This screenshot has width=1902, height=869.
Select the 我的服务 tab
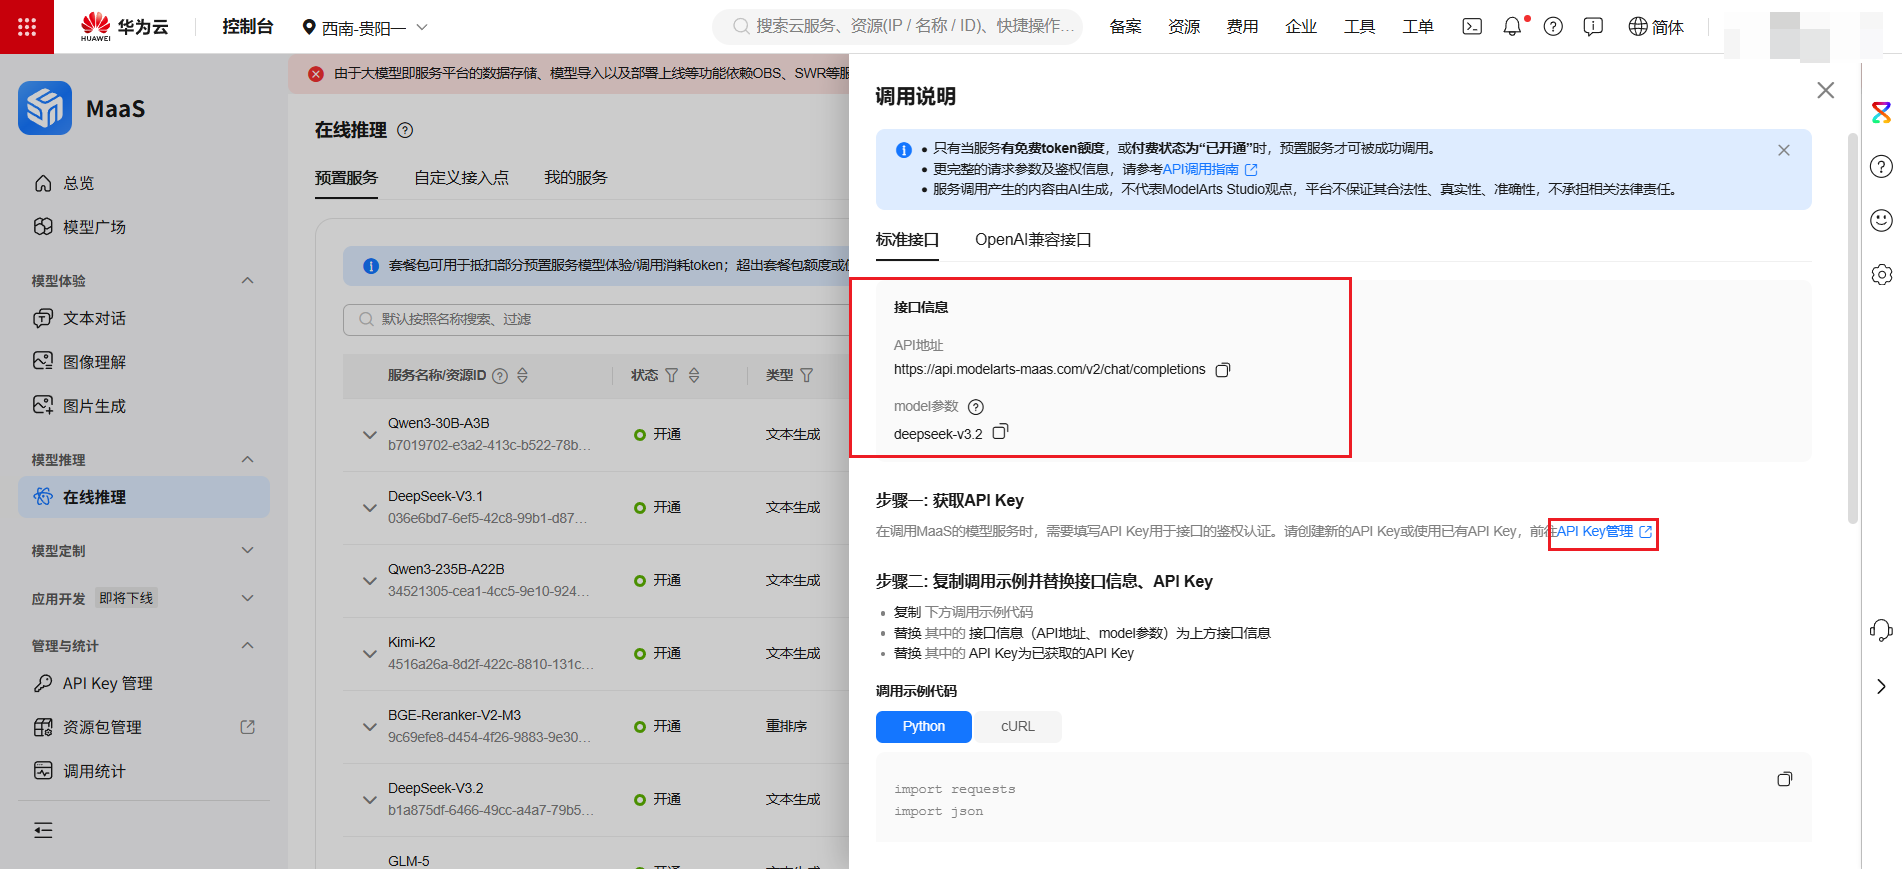point(575,178)
